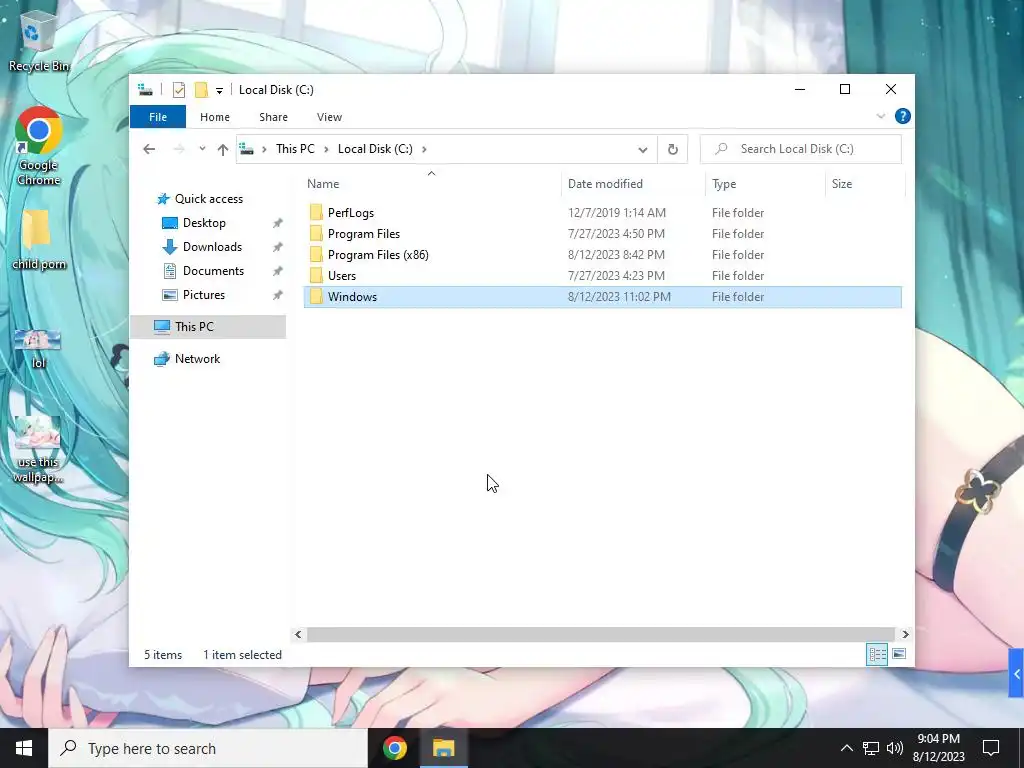Viewport: 1024px width, 768px height.
Task: Click the pin icon beside Desktop
Action: (x=278, y=223)
